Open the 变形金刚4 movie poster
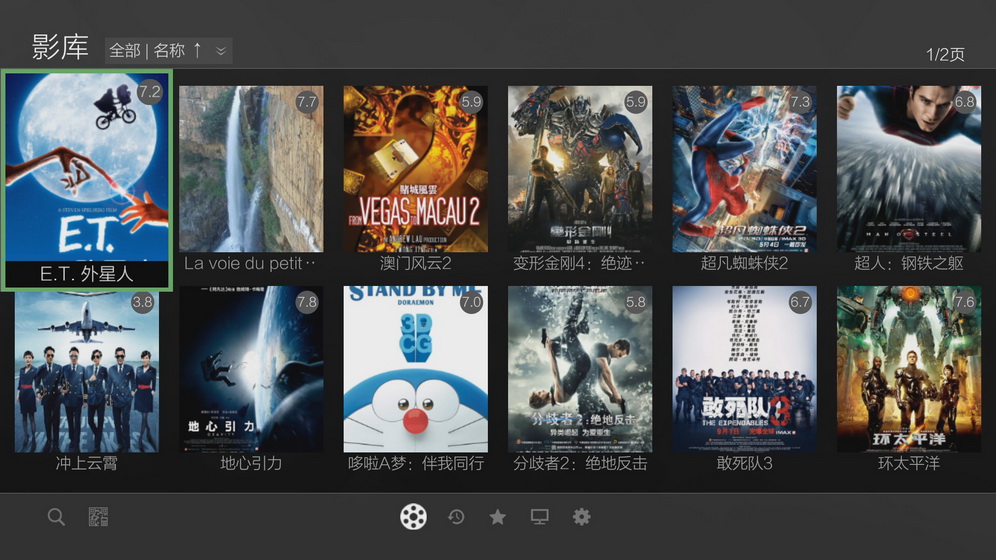 click(x=580, y=169)
